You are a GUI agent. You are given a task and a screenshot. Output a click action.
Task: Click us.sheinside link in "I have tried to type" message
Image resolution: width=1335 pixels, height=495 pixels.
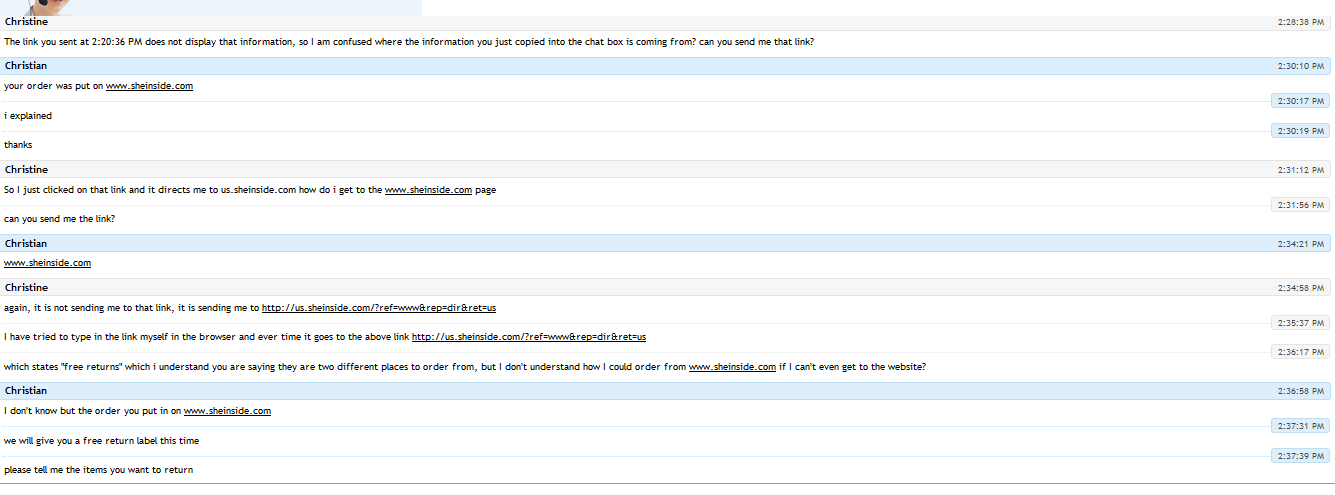[529, 337]
